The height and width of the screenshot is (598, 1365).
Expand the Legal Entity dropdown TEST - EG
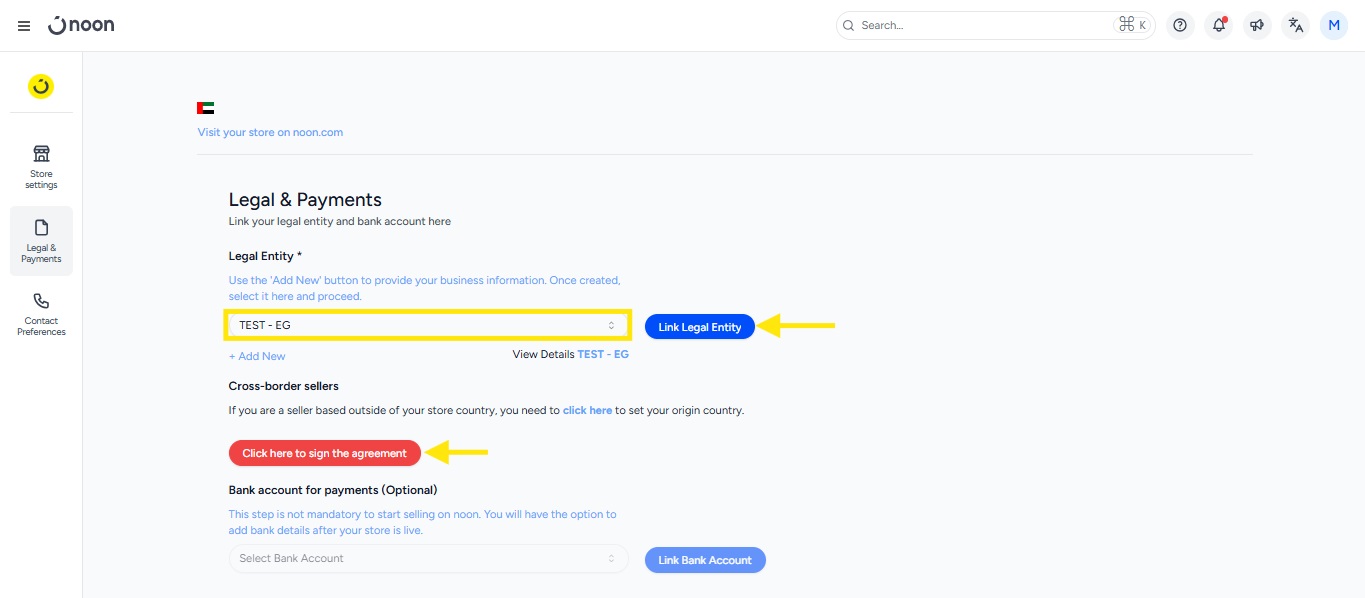click(428, 325)
